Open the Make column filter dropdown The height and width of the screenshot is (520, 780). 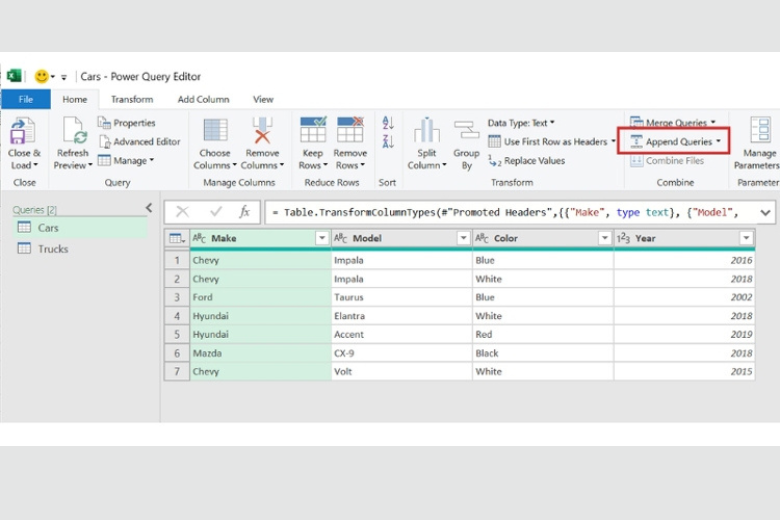321,238
